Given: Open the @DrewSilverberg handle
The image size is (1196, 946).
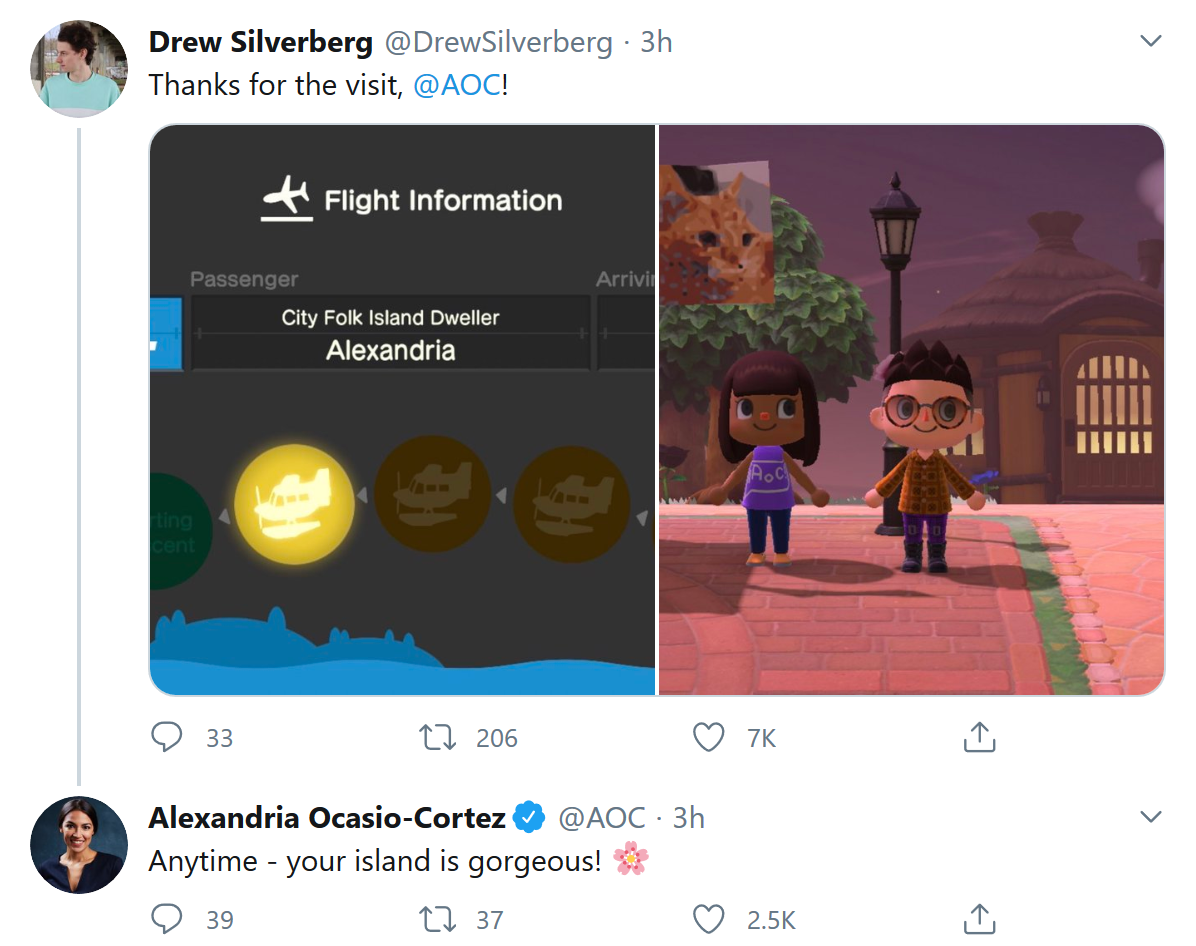Looking at the screenshot, I should tap(498, 42).
